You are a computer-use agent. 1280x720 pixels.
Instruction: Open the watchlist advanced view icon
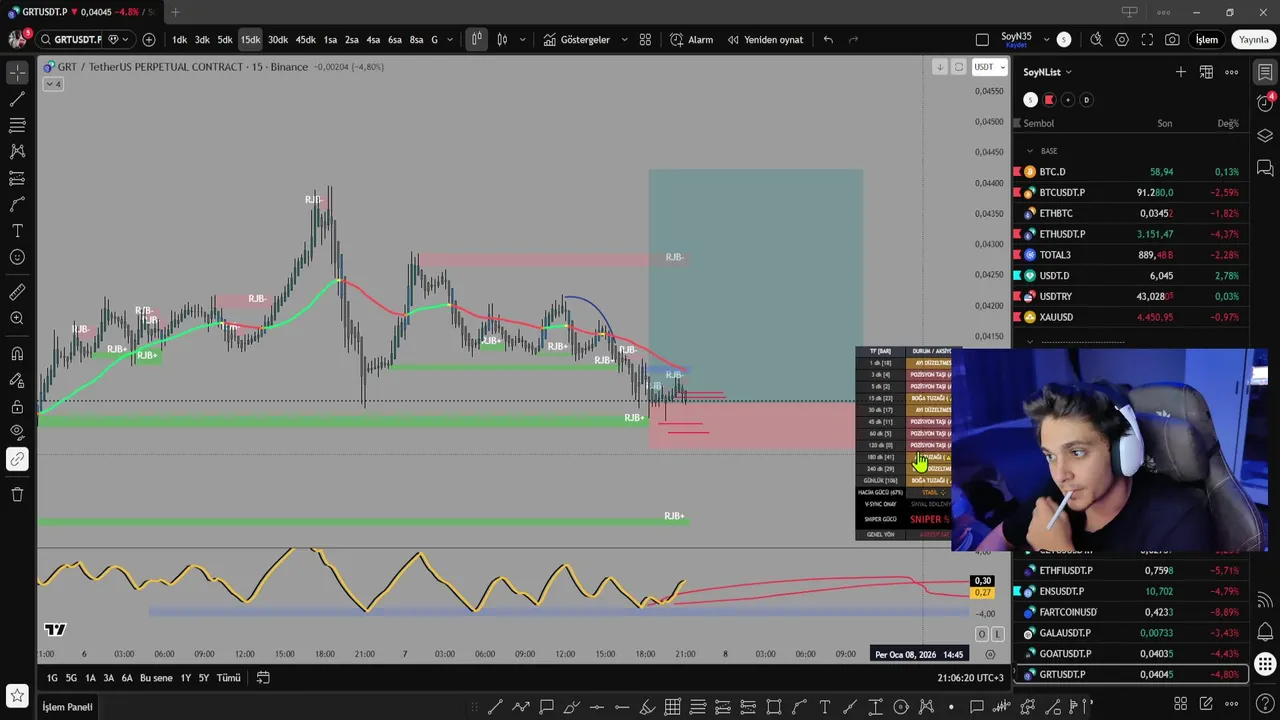(1206, 72)
